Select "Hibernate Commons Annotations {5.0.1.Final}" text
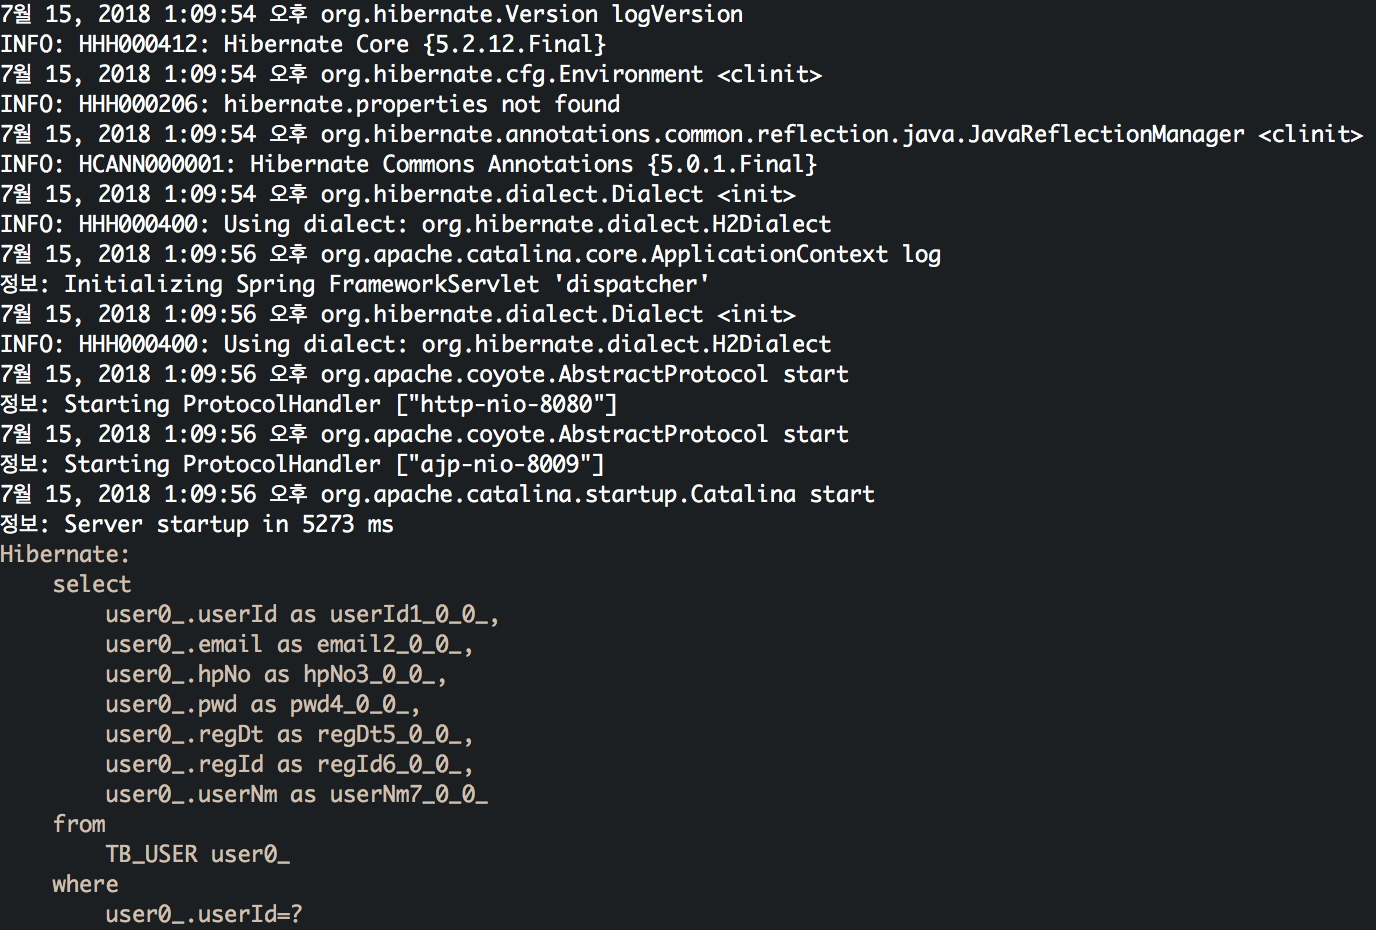The height and width of the screenshot is (930, 1376). point(533,165)
